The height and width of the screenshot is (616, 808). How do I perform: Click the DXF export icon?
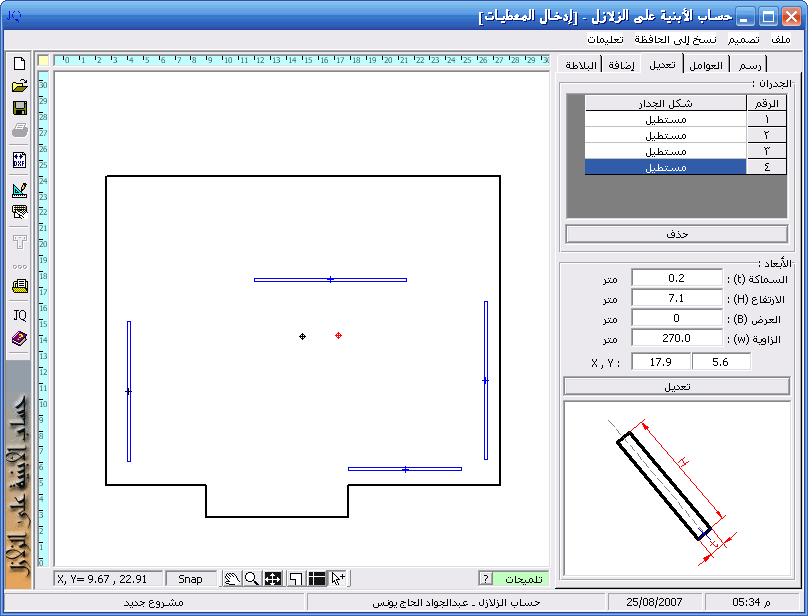tap(19, 160)
